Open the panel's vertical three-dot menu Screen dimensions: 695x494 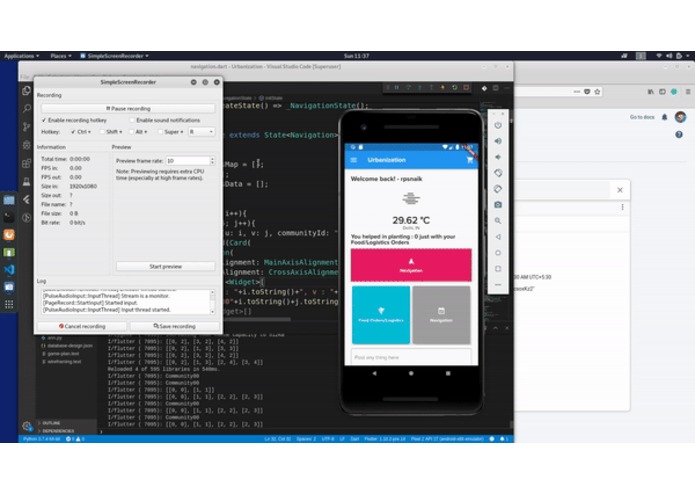(x=623, y=207)
